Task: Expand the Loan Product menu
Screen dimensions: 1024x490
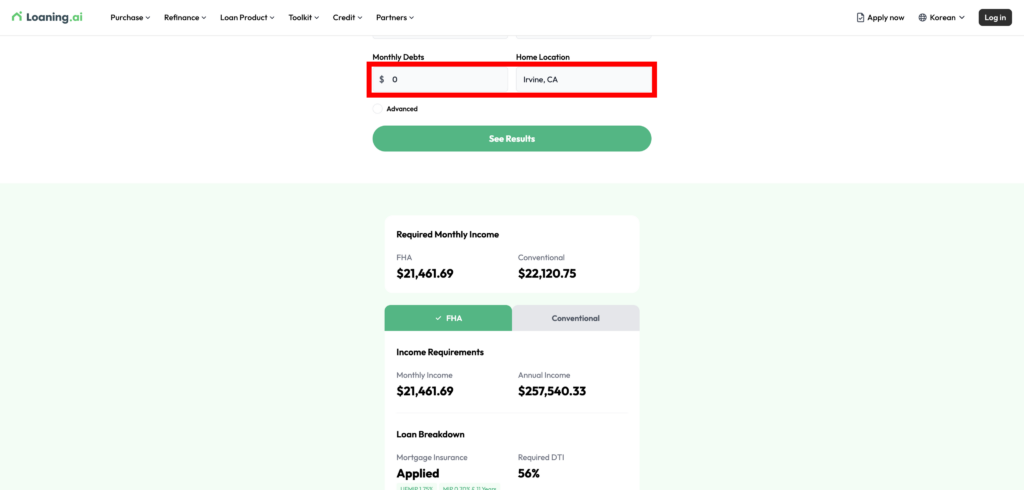Action: point(247,18)
